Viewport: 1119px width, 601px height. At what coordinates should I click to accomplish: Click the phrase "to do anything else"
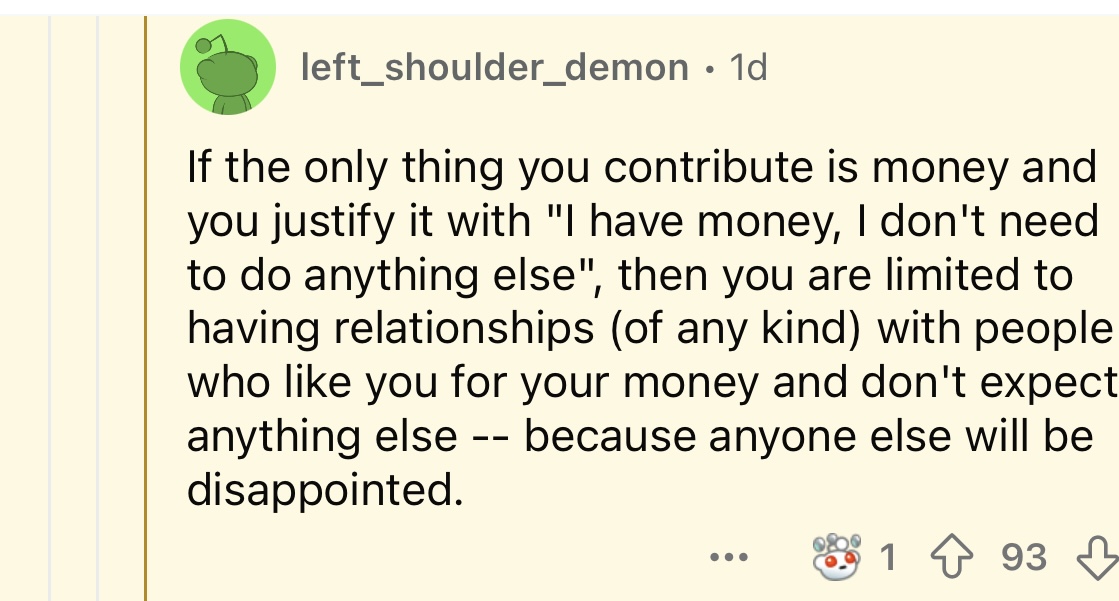(x=382, y=275)
